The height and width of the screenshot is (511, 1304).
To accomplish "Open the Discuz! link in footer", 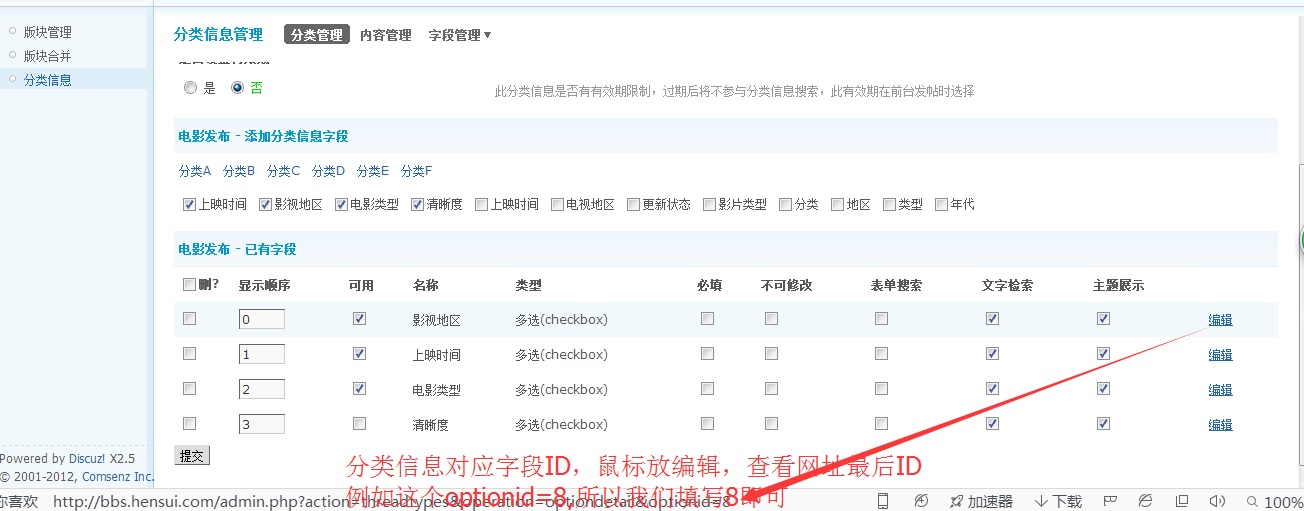I will (87, 459).
